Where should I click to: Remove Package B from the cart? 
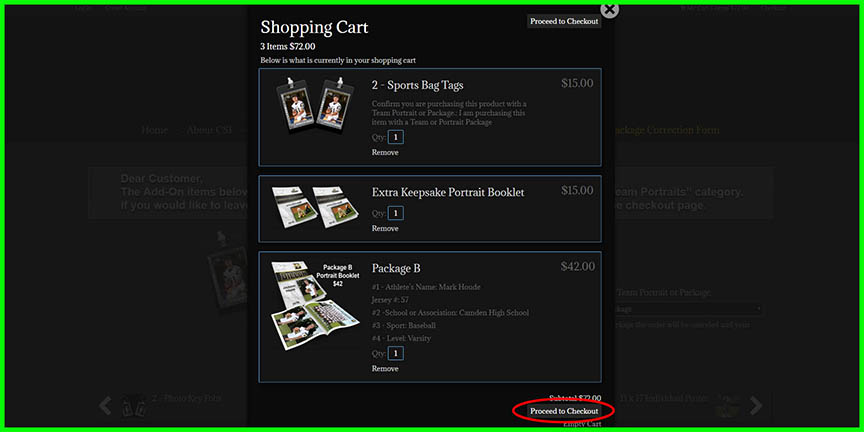click(x=385, y=369)
